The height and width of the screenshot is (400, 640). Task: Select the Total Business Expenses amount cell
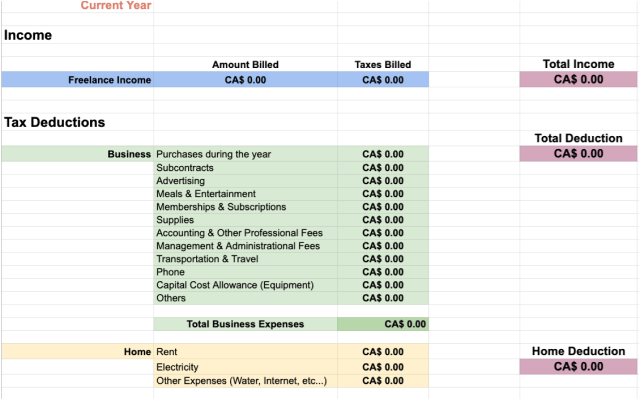[x=383, y=324]
